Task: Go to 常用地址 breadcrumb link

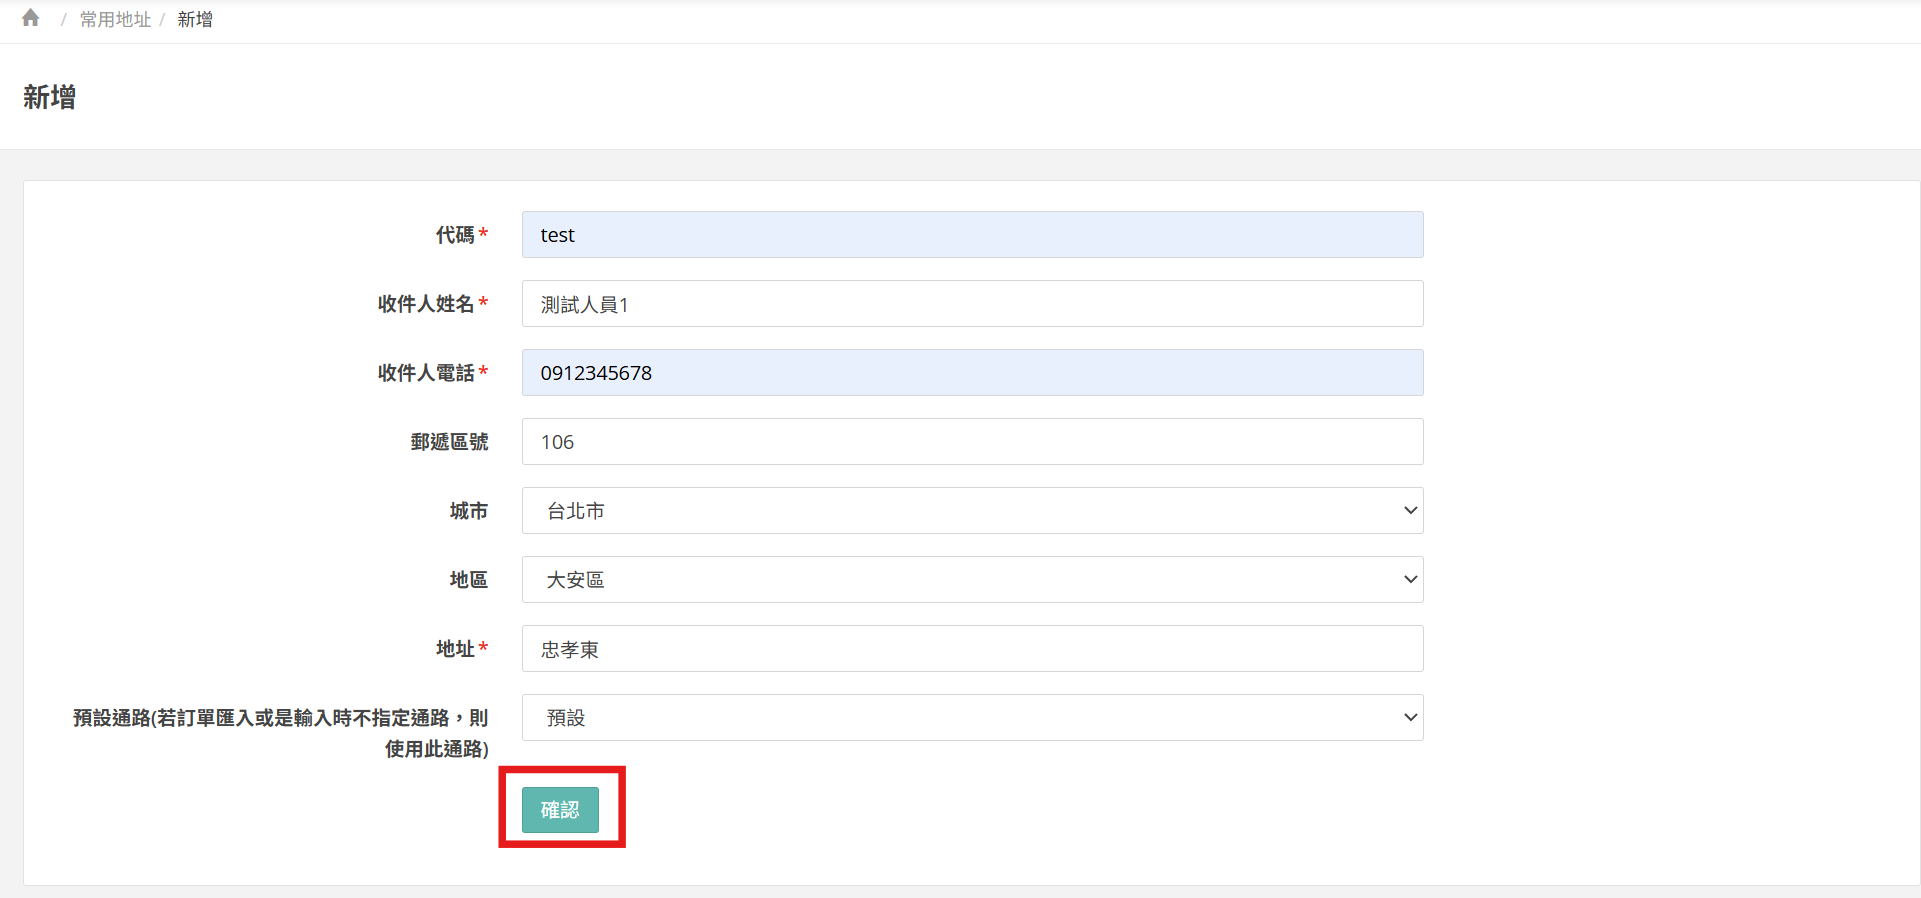Action: 115,20
